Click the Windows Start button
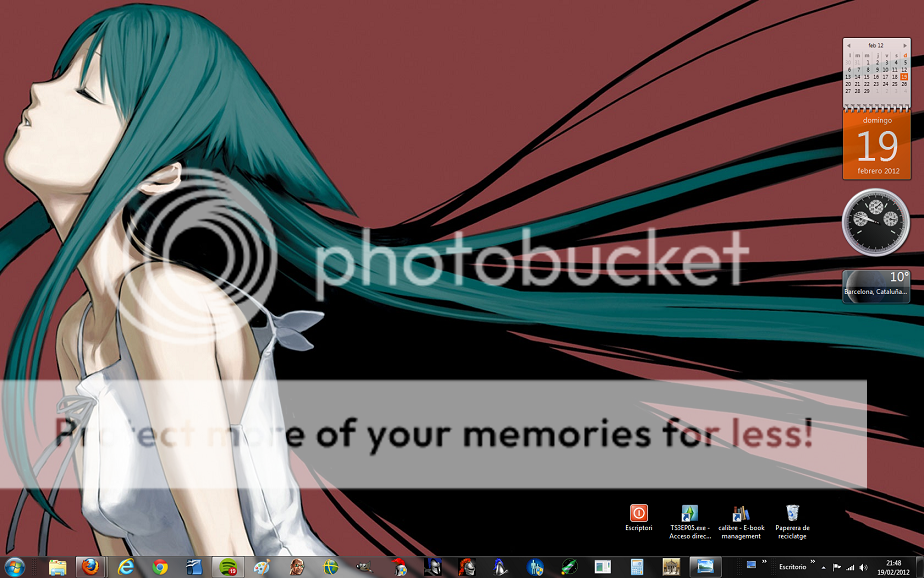 pyautogui.click(x=16, y=567)
